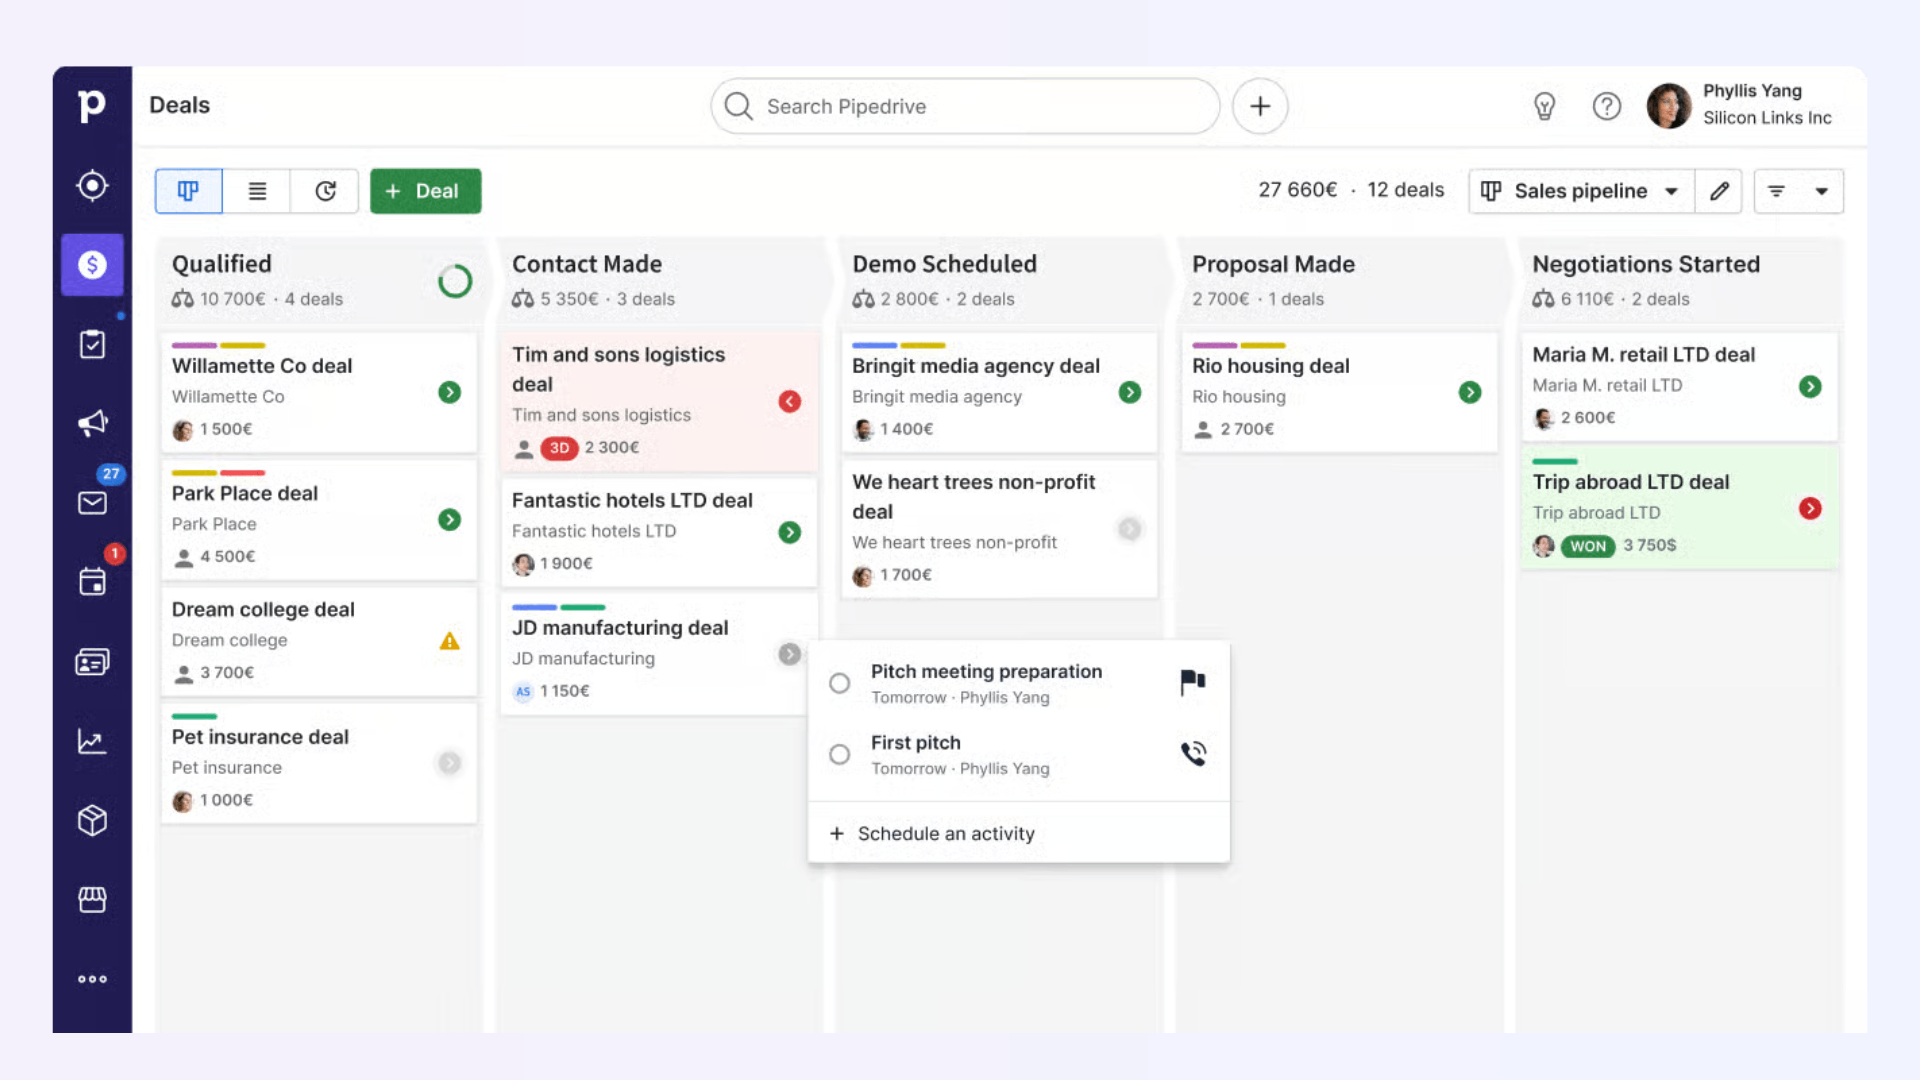Click the green + Deal button
This screenshot has width=1920, height=1080.
[x=425, y=191]
